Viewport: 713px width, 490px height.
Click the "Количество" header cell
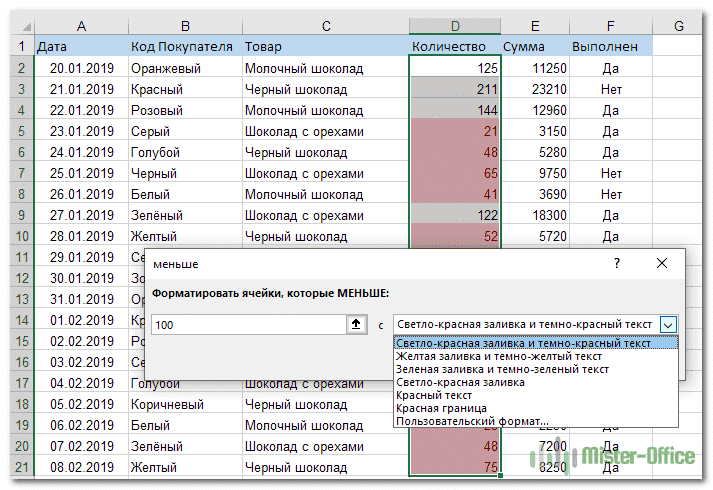[455, 46]
